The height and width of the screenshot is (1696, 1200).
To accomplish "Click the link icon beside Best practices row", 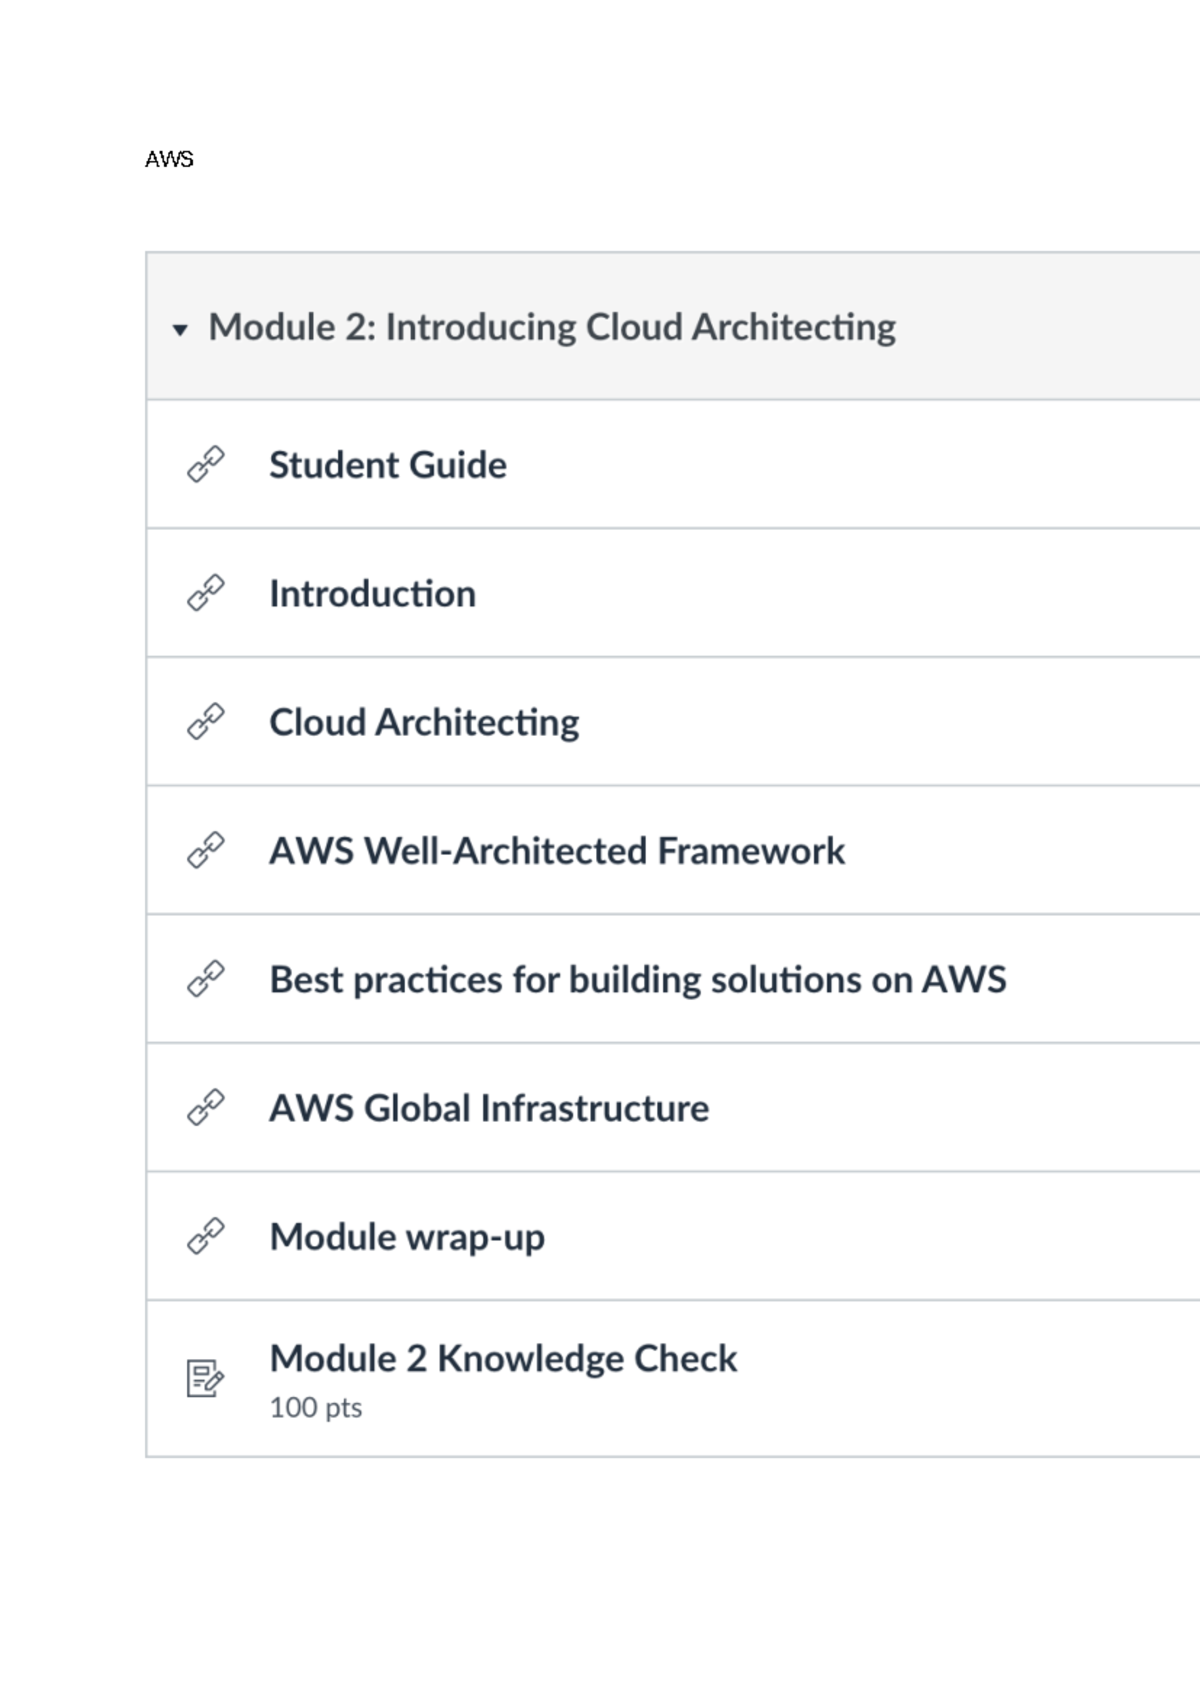I will click(x=206, y=979).
